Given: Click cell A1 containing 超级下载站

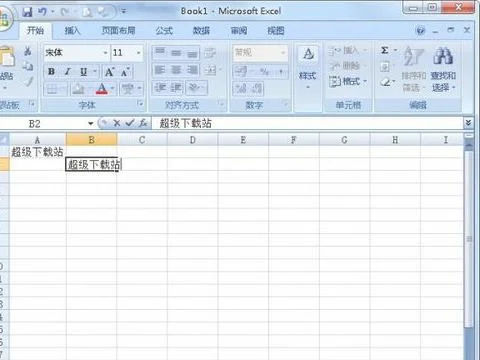Looking at the screenshot, I should coord(37,152).
